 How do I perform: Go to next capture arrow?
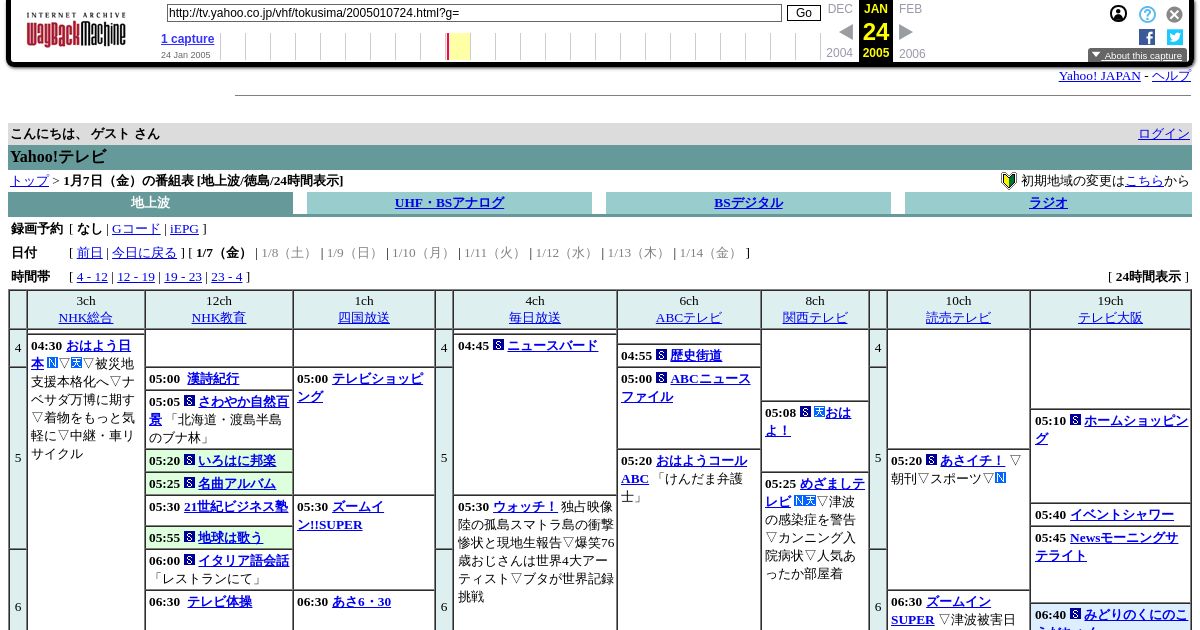[906, 32]
